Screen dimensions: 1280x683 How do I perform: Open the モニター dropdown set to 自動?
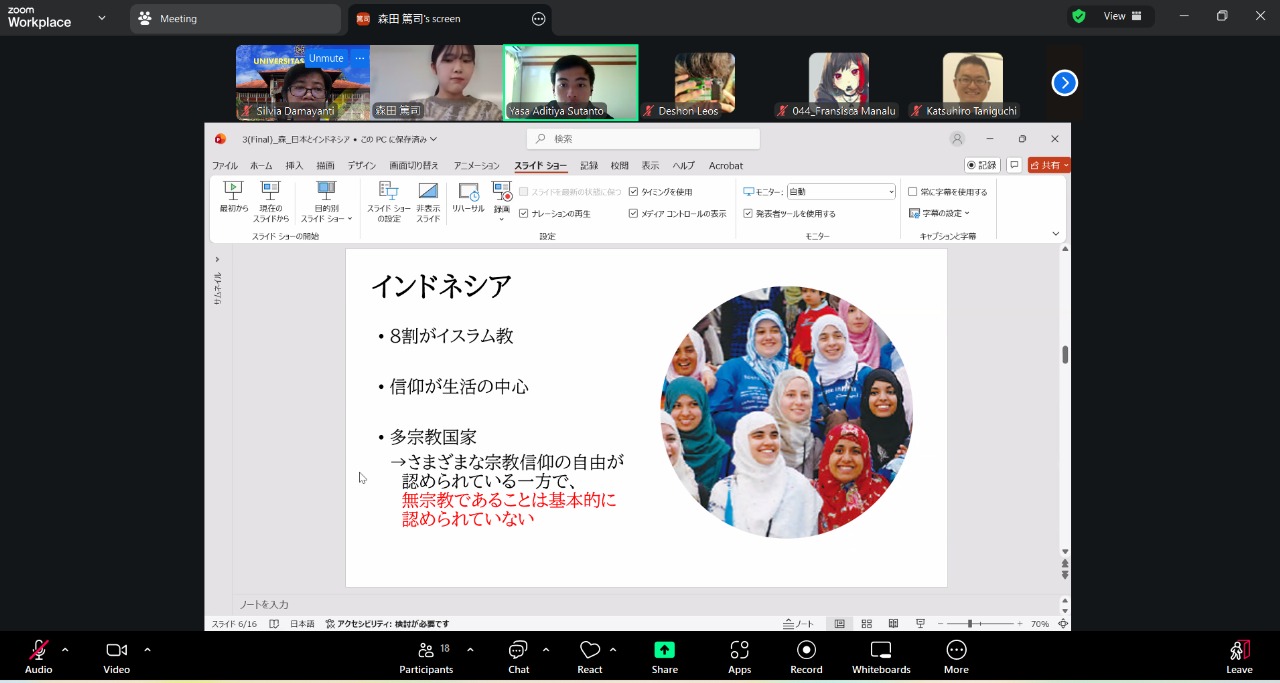pos(841,191)
